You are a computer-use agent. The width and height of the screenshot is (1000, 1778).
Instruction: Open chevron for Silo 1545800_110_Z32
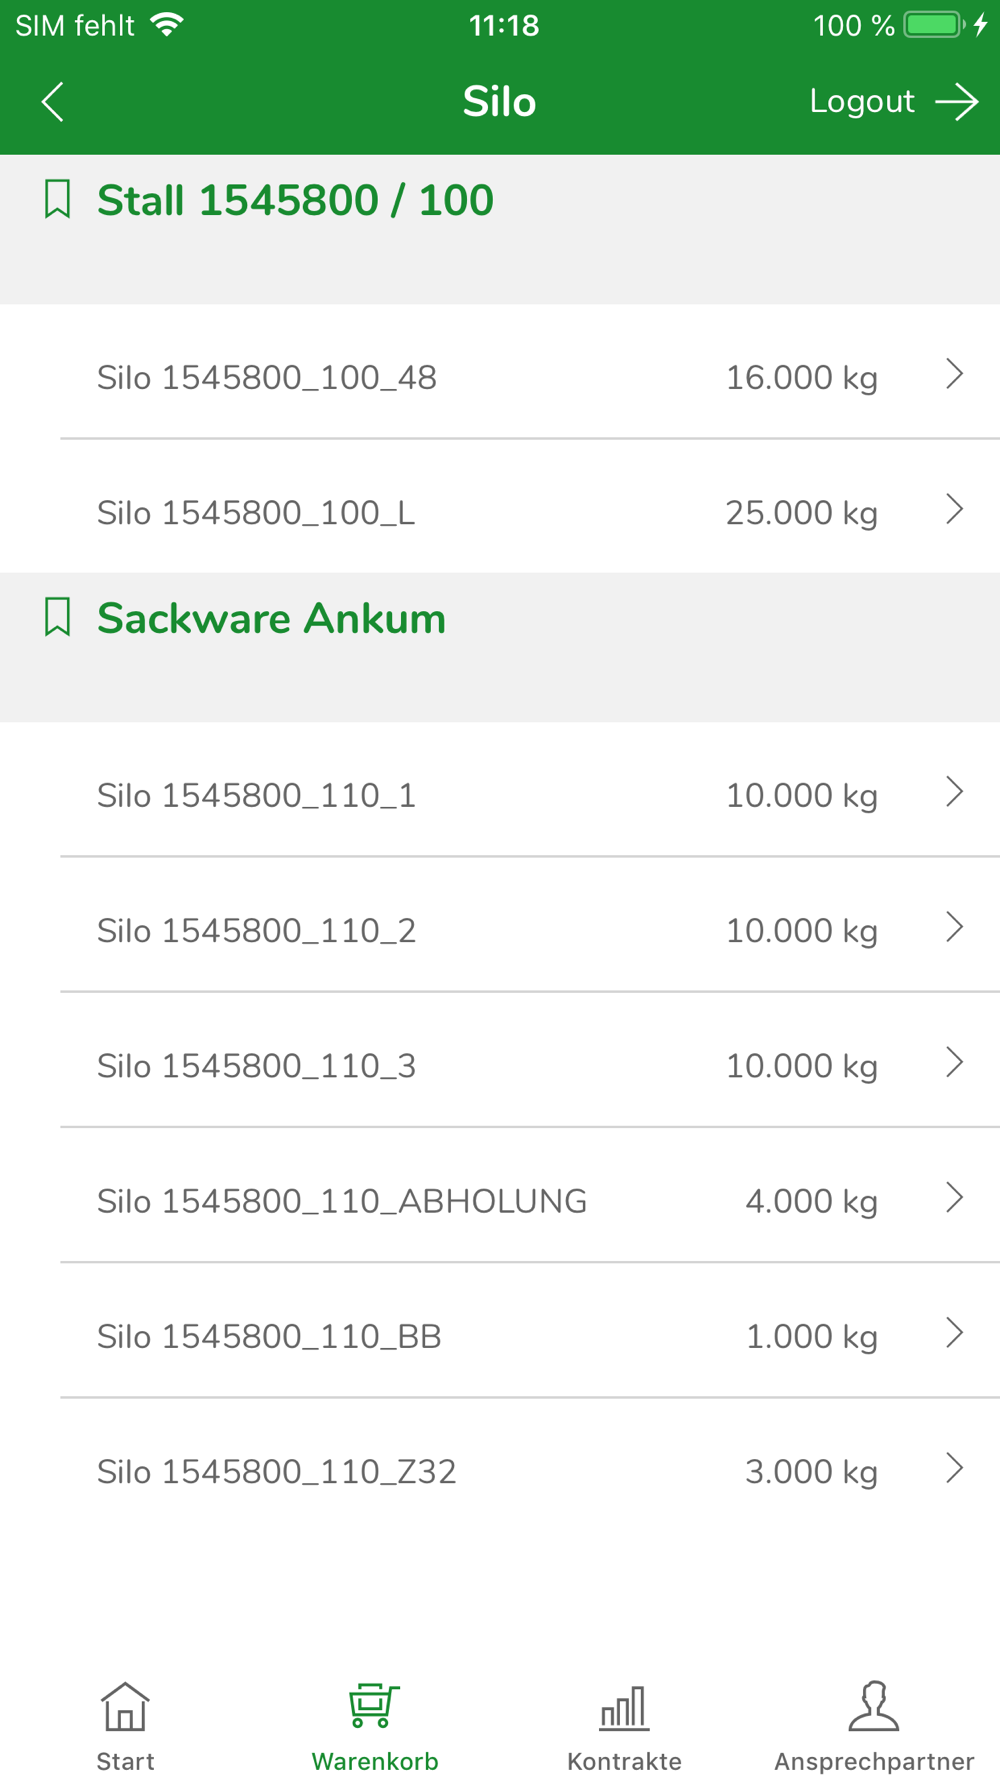tap(955, 1469)
